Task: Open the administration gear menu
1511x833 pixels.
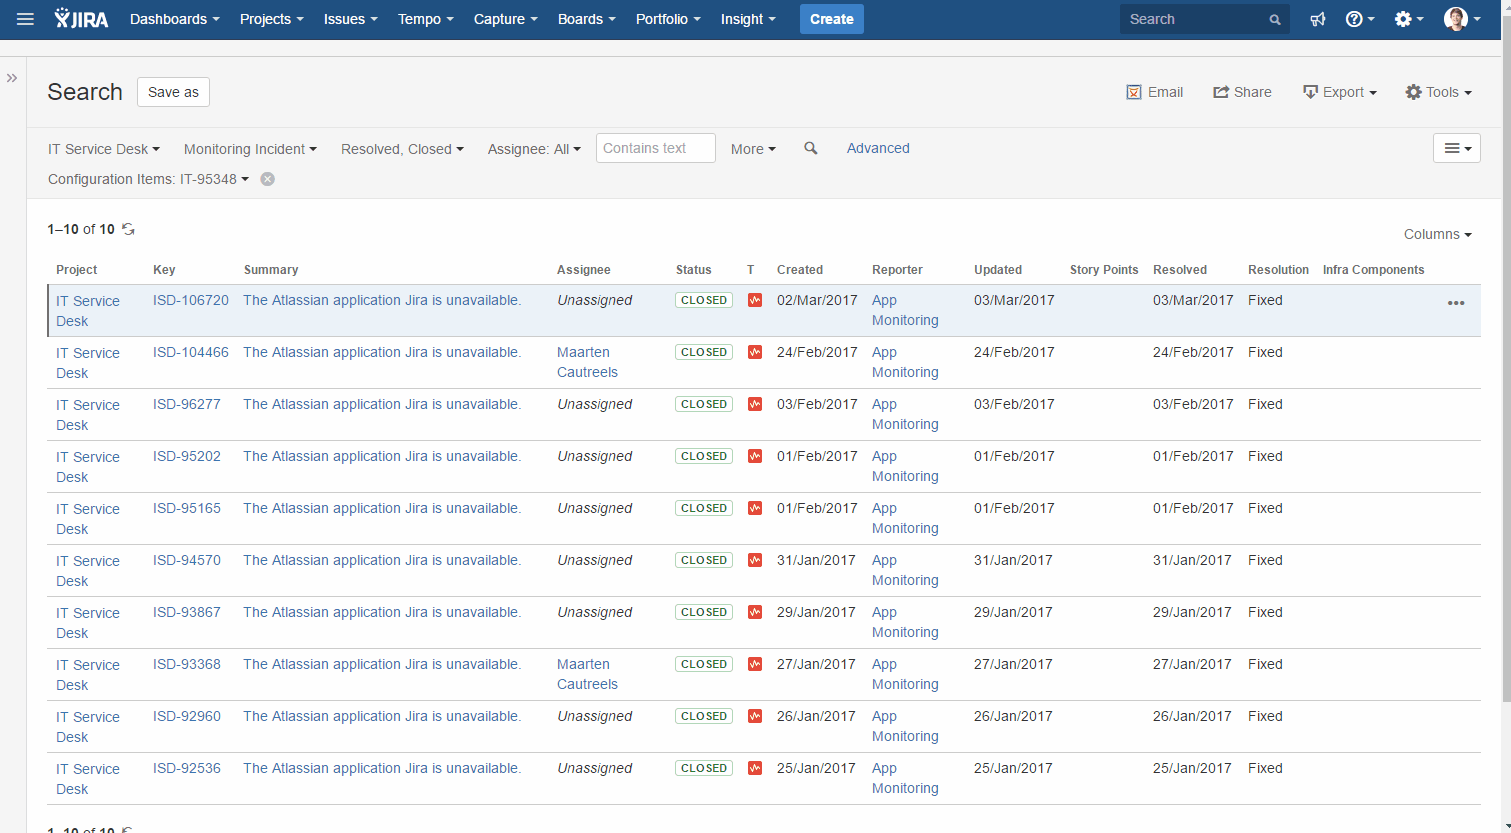Action: [x=1409, y=19]
